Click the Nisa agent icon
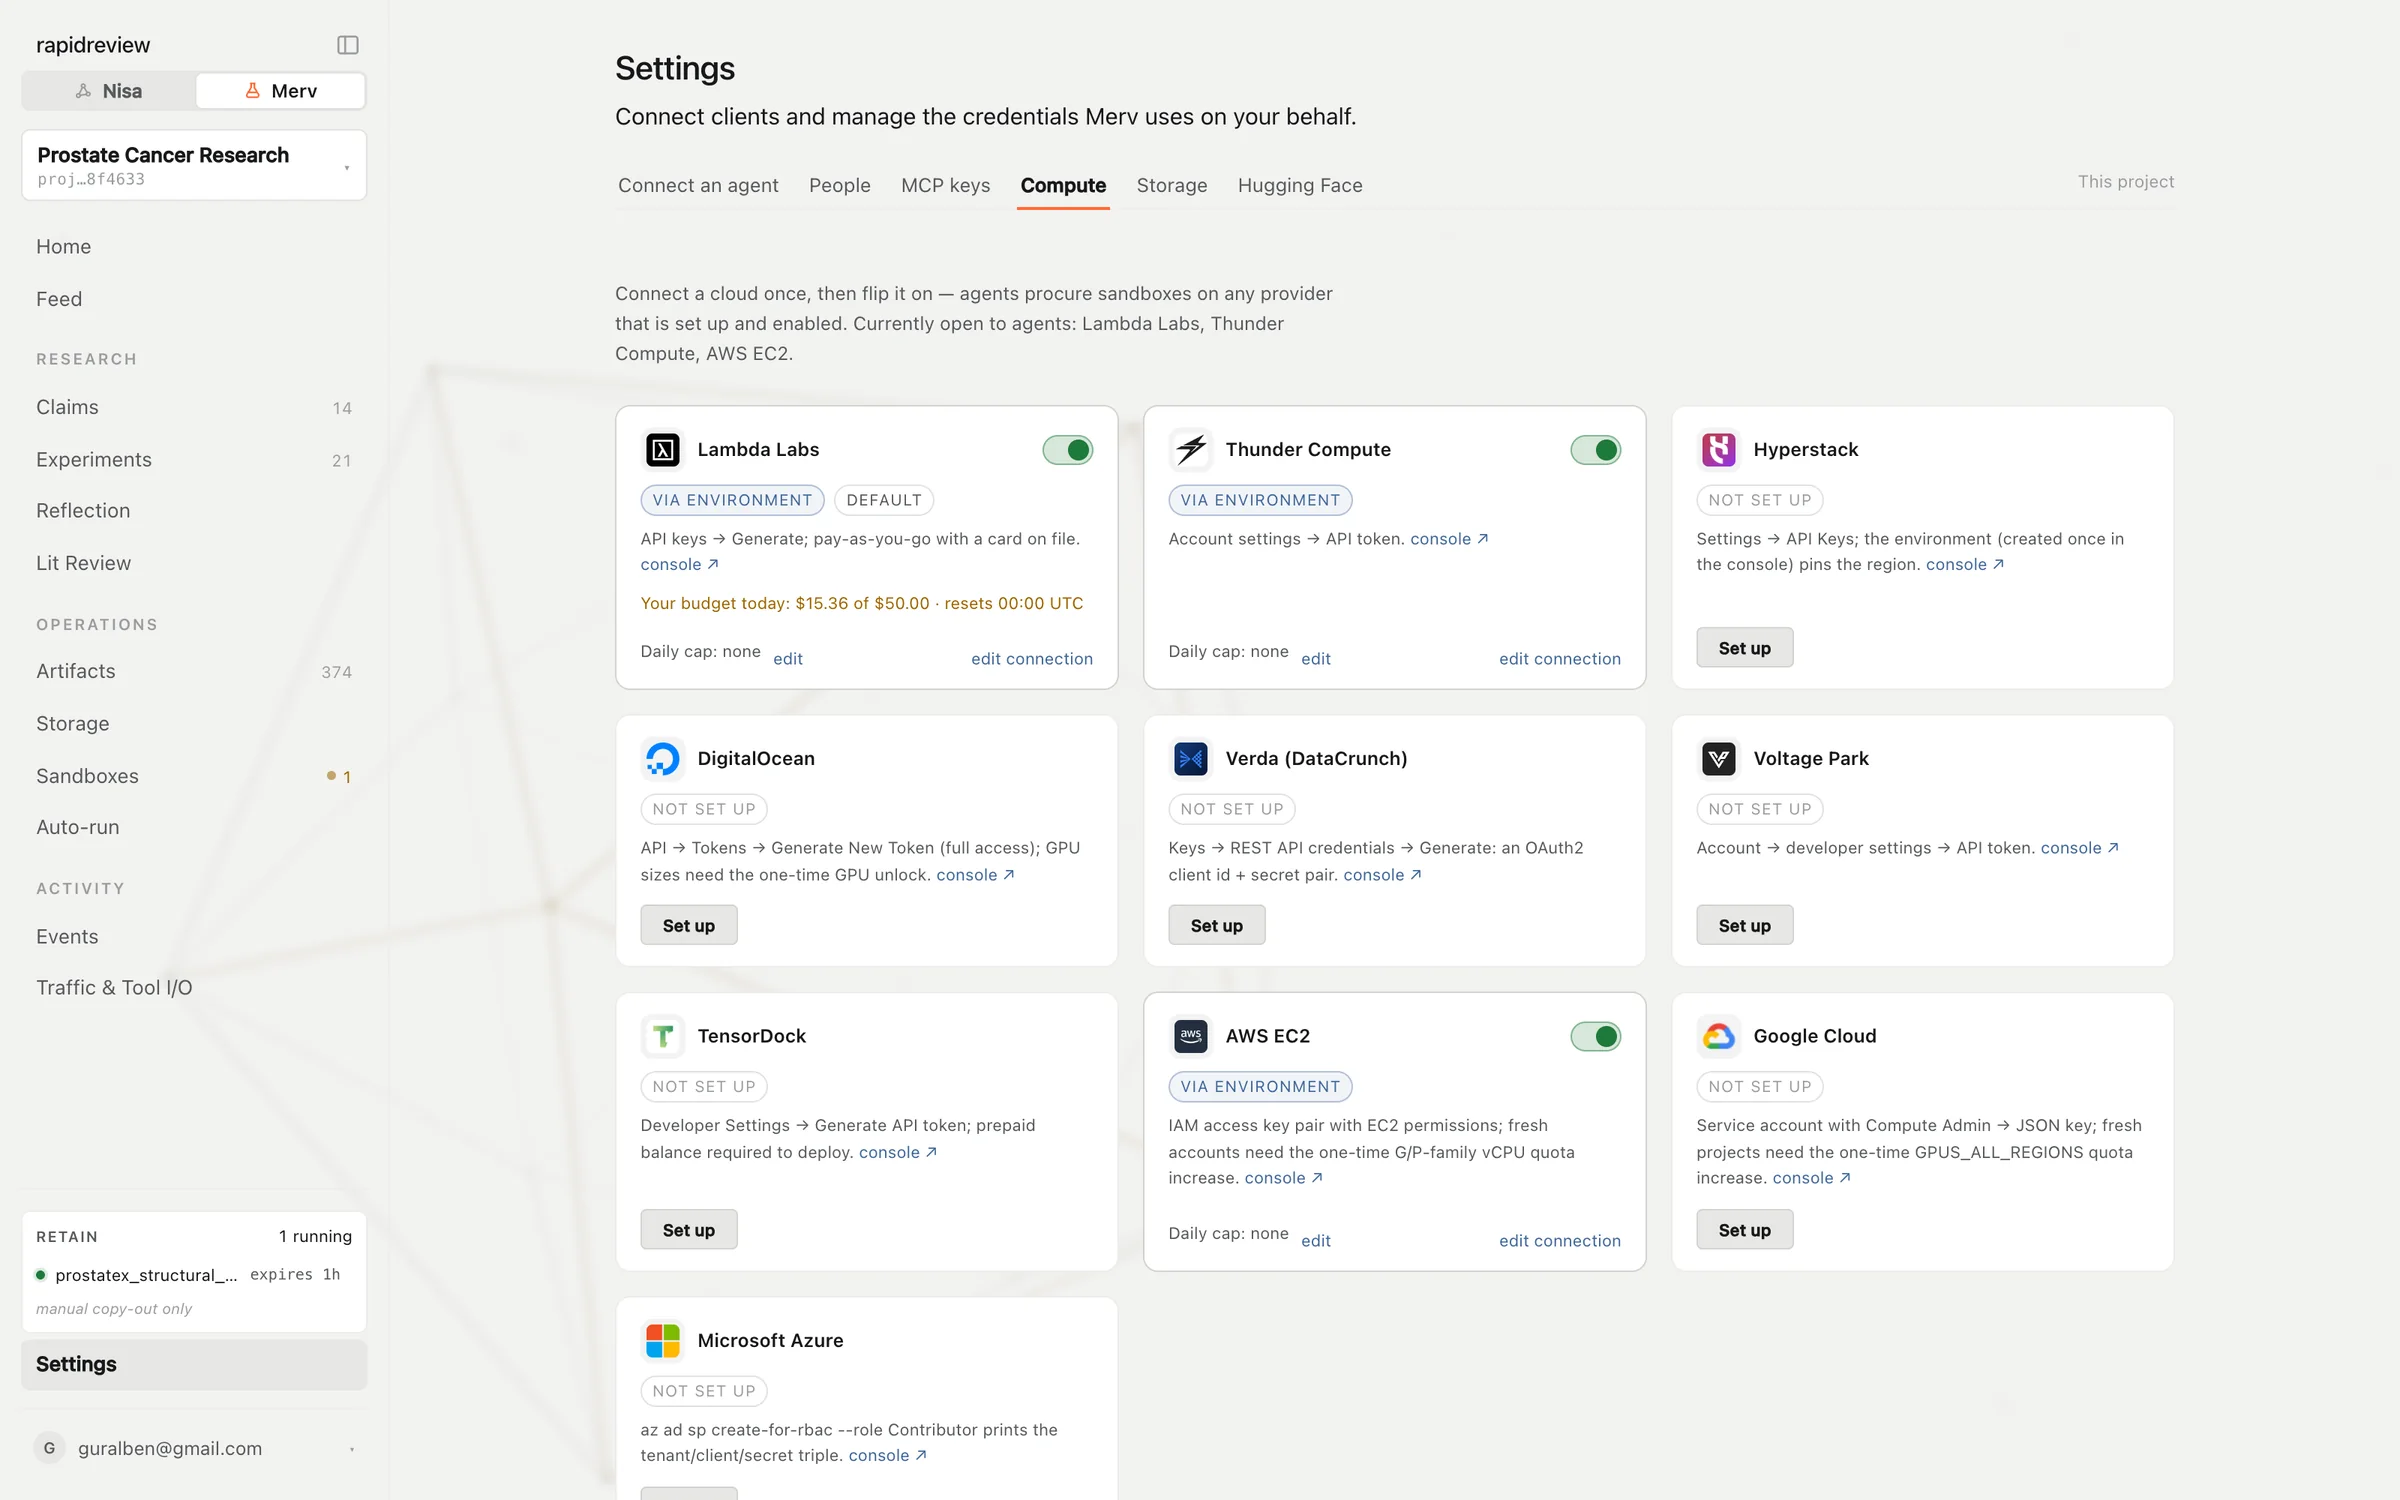This screenshot has height=1500, width=2400. tap(84, 91)
